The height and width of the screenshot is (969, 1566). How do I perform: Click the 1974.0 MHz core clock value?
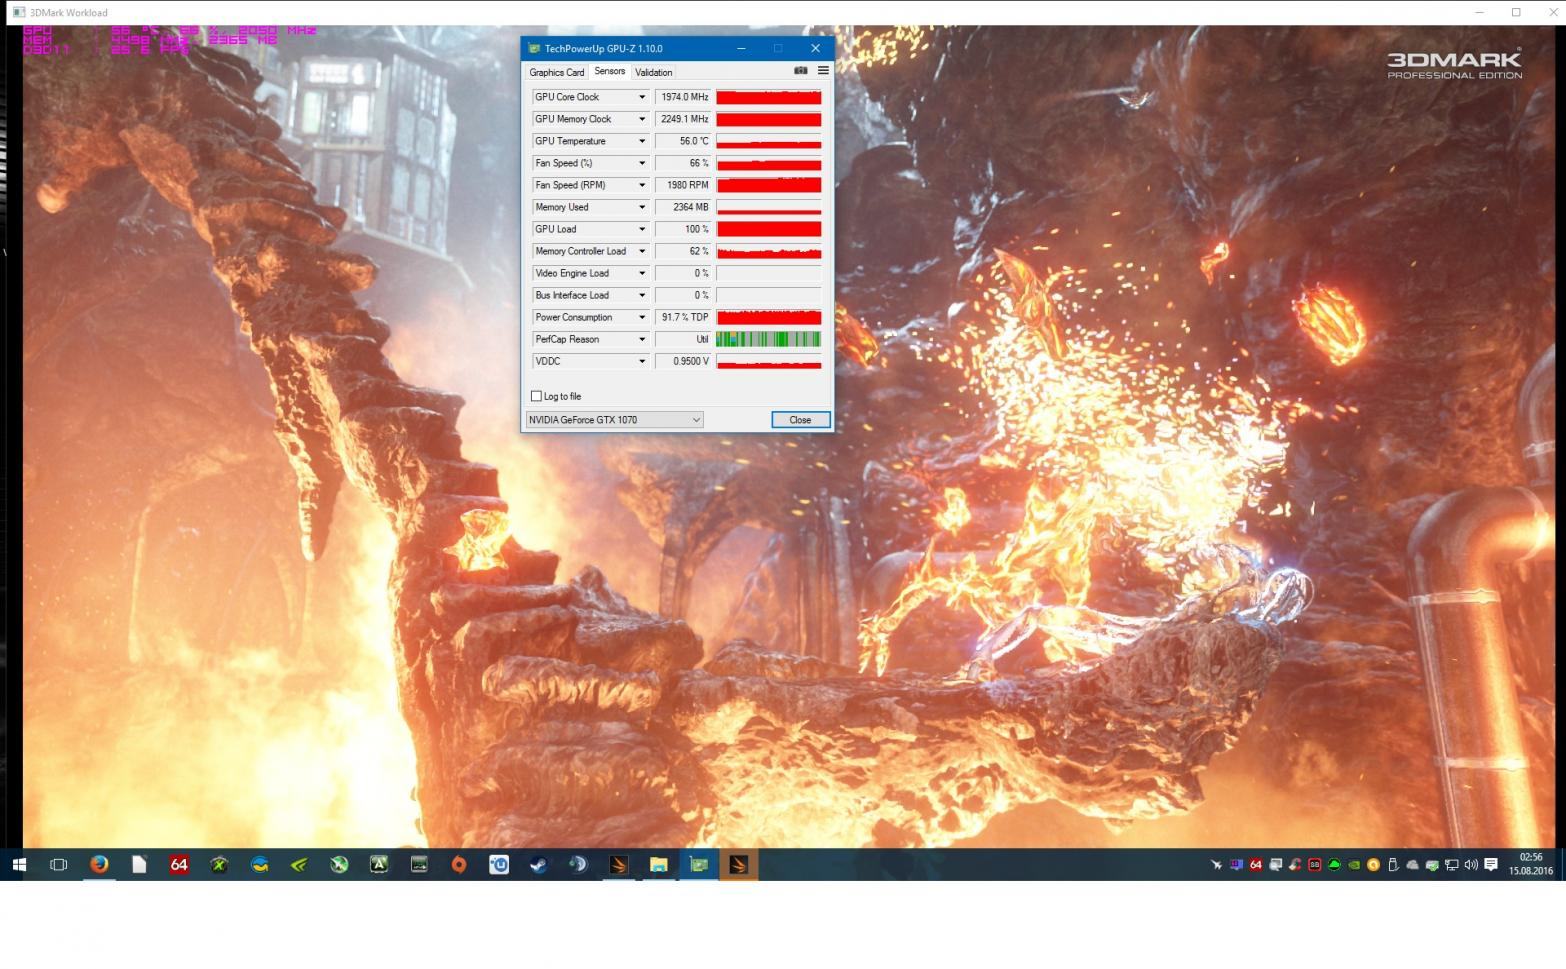(x=683, y=97)
